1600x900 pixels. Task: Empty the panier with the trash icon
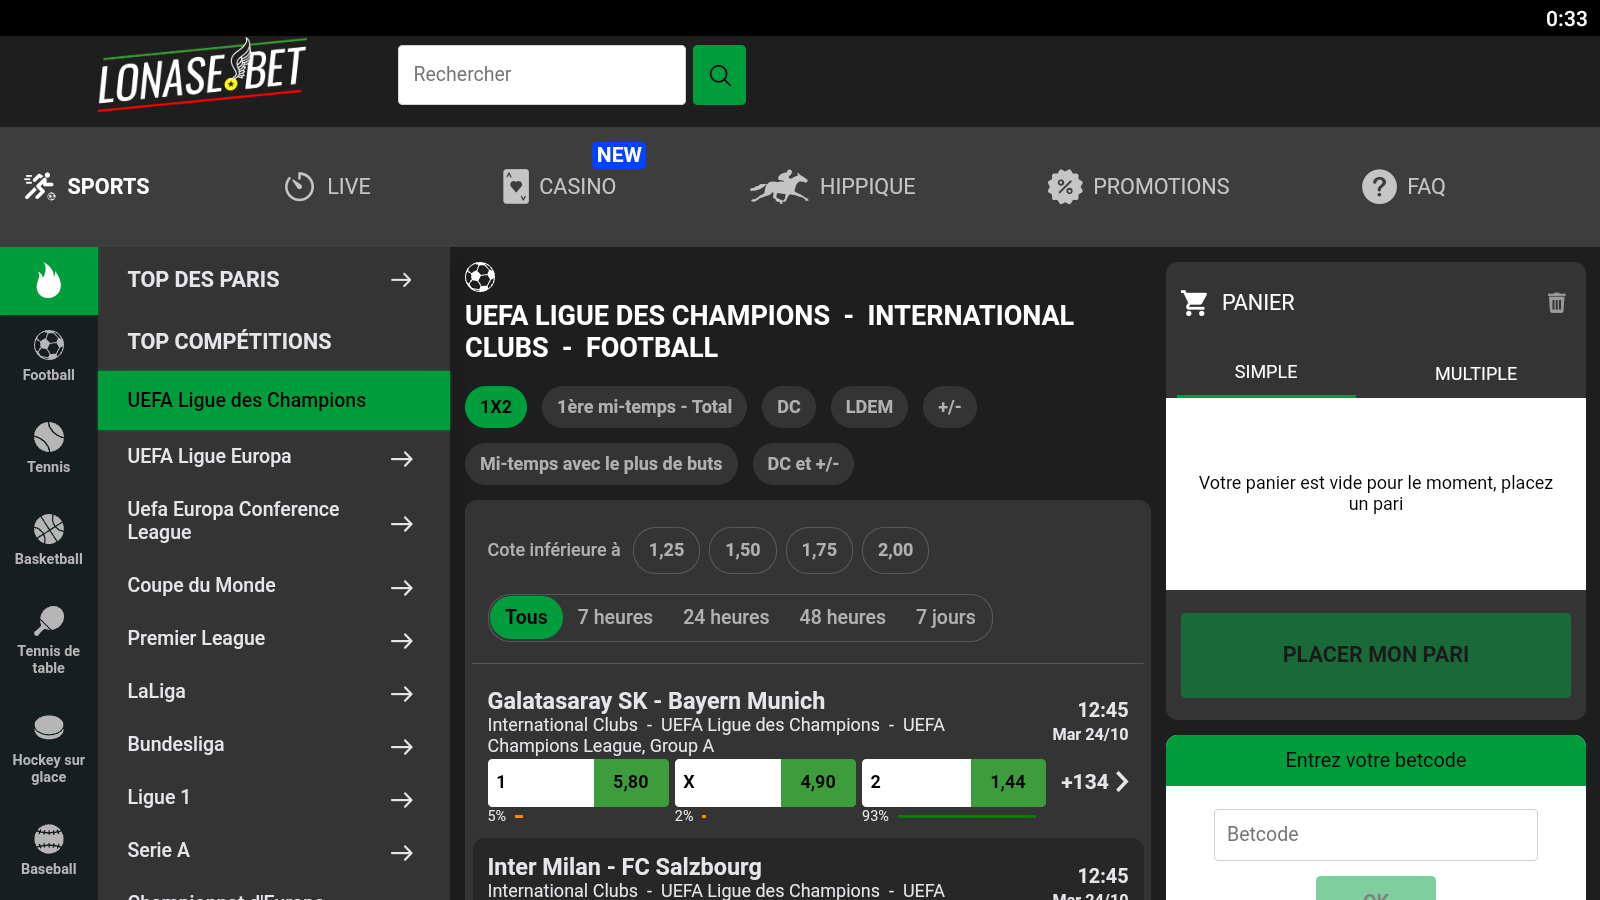pyautogui.click(x=1556, y=303)
